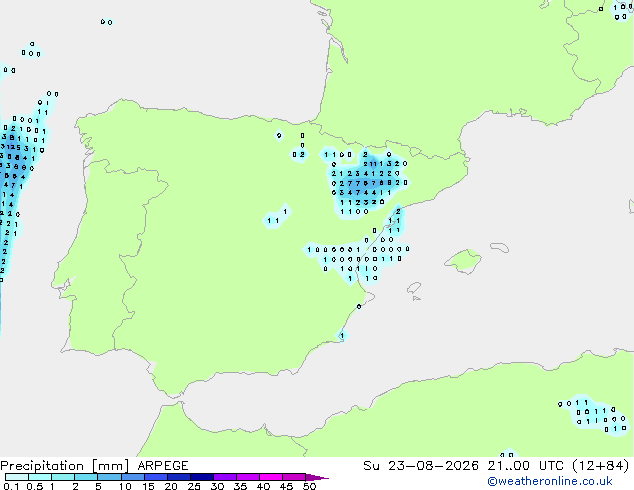Select the 'UTC' label in the timestamp

(551, 466)
